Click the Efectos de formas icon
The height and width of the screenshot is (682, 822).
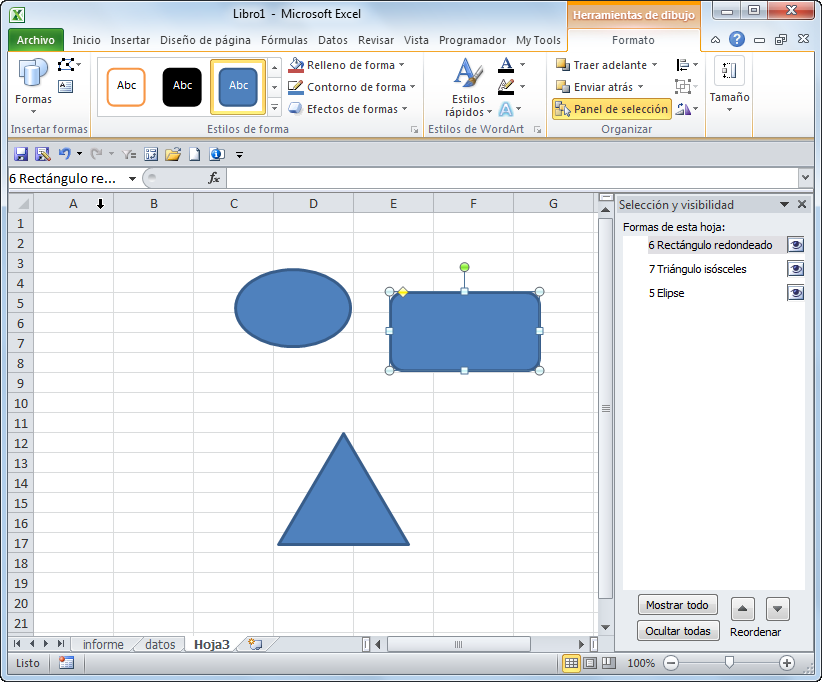click(296, 109)
